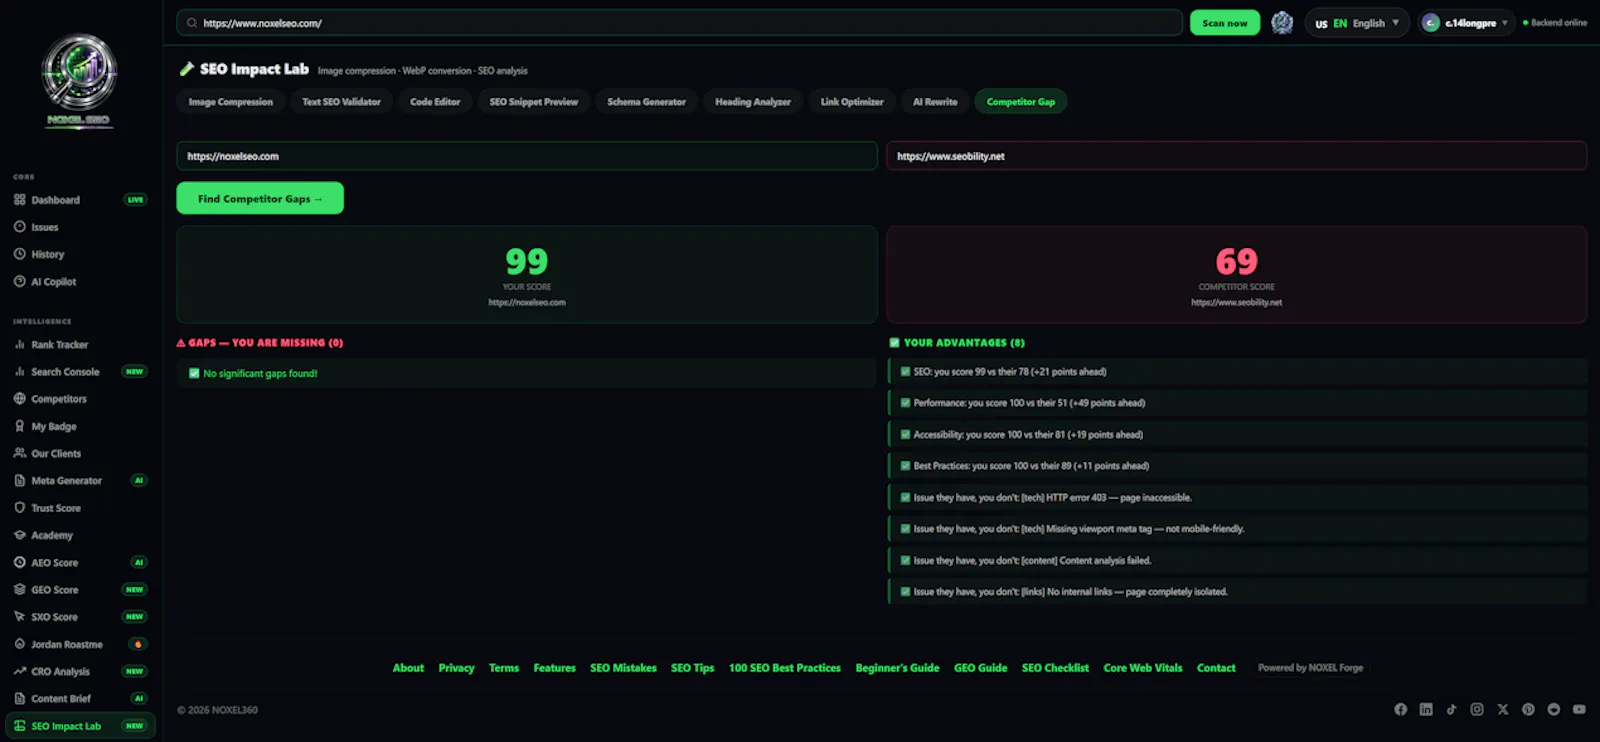
Task: Click the Jordan Roastme icon
Action: pyautogui.click(x=19, y=644)
